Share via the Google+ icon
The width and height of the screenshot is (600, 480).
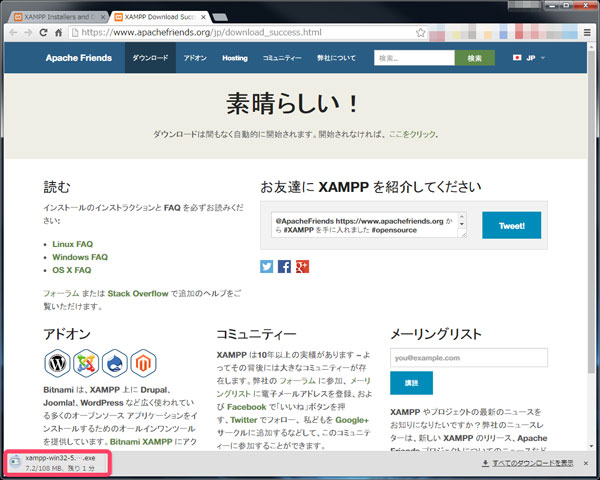pos(302,266)
